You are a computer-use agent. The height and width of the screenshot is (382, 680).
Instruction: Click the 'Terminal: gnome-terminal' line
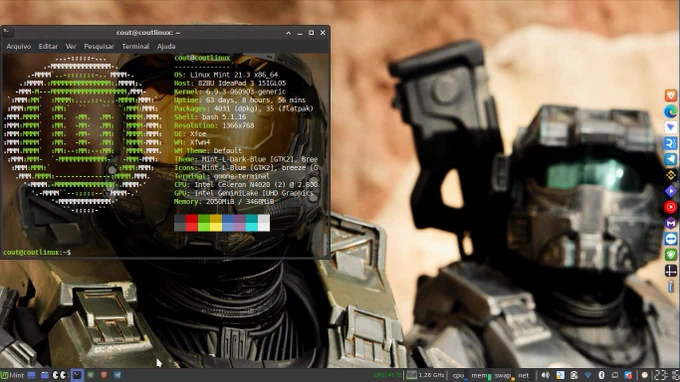coord(222,176)
